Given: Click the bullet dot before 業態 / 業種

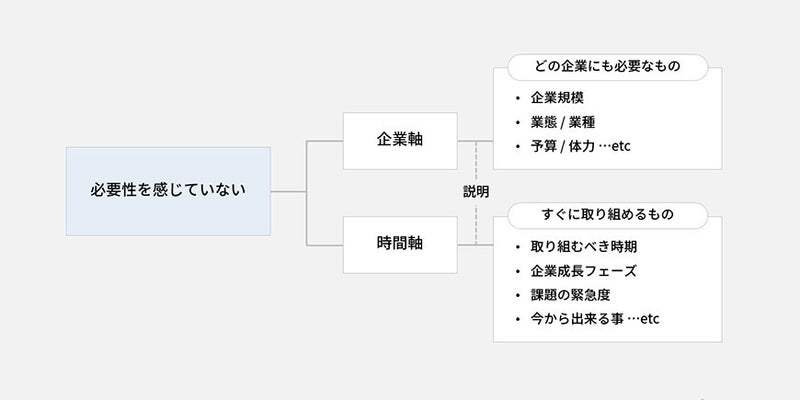Looking at the screenshot, I should point(518,122).
